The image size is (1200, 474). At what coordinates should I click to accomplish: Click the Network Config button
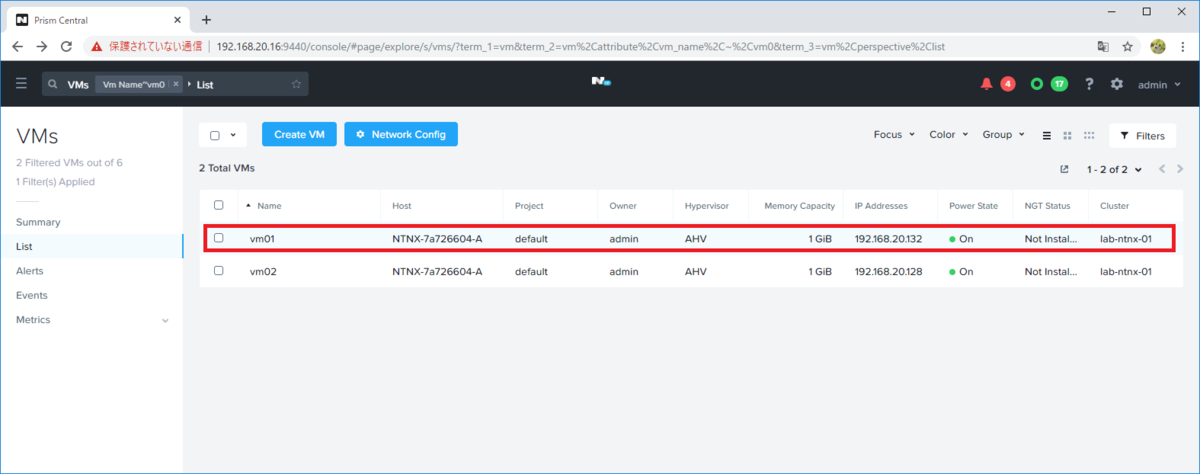point(401,135)
